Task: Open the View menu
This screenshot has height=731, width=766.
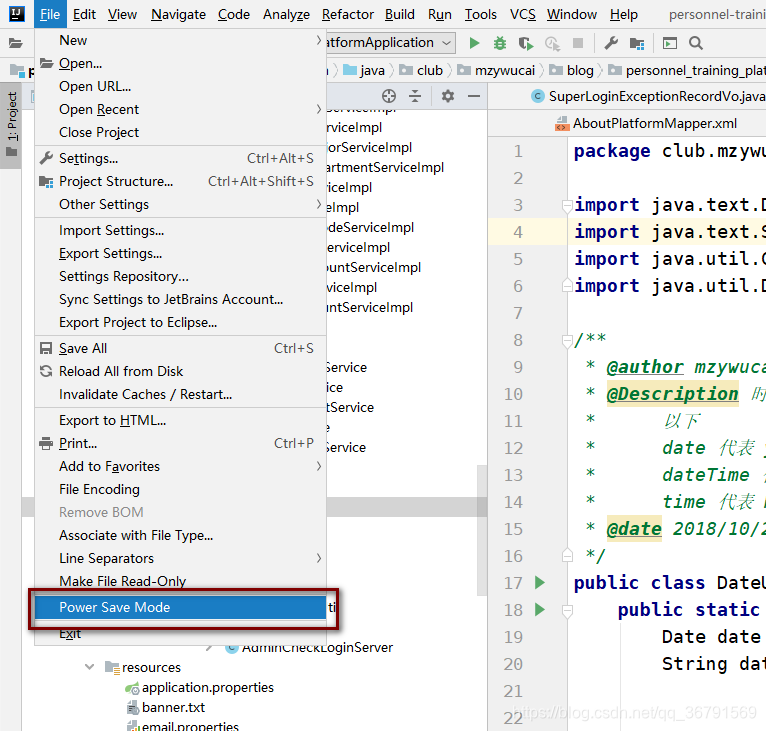Action: 122,15
